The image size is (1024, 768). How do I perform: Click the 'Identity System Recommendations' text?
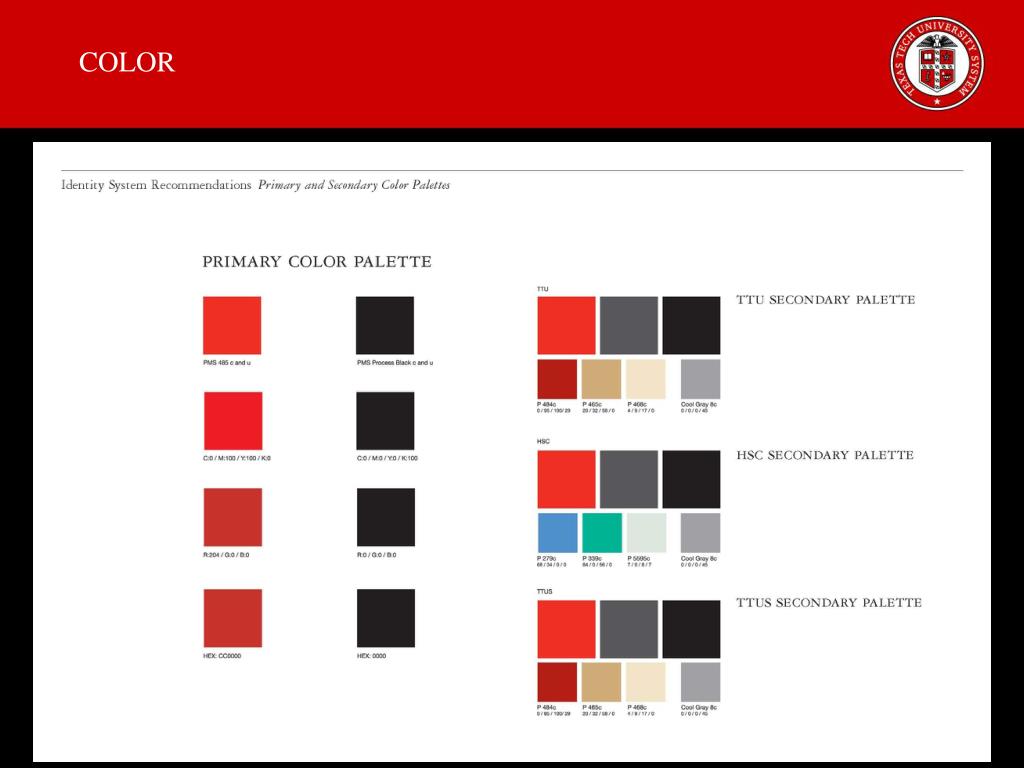coord(156,185)
